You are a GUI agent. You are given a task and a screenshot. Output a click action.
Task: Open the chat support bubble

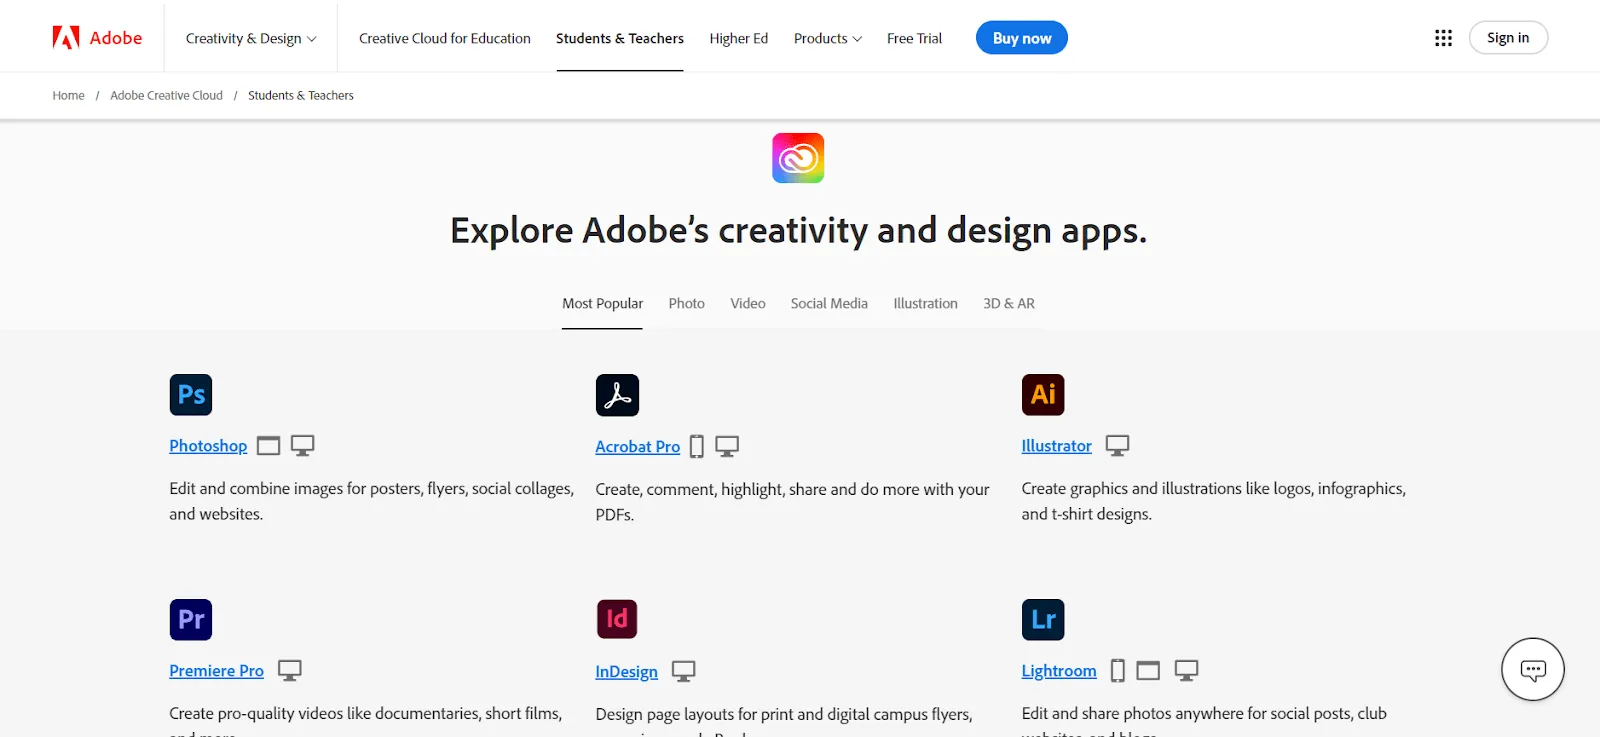[1533, 669]
